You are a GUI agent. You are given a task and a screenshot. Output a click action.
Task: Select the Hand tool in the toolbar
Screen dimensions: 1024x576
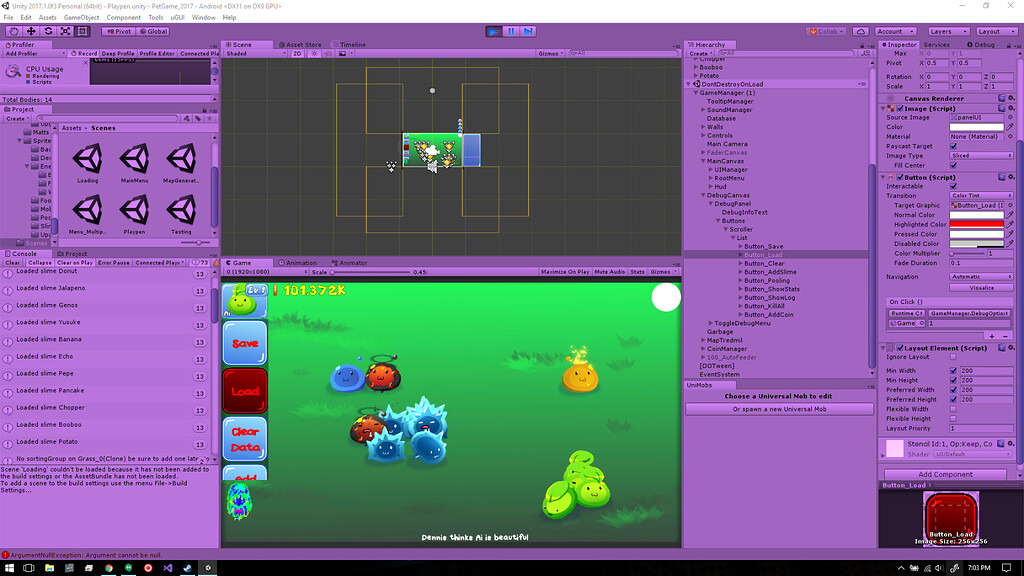click(14, 31)
